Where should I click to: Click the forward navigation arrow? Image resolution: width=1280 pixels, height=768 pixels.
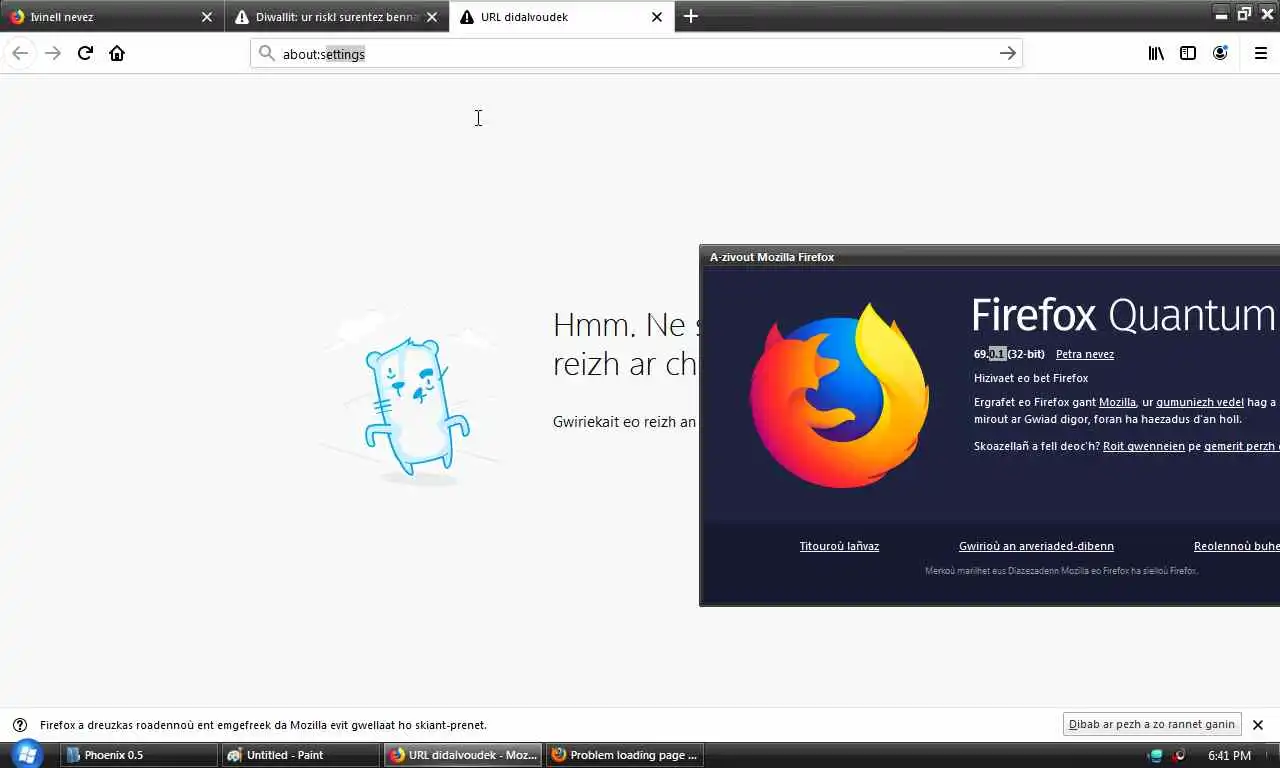53,53
